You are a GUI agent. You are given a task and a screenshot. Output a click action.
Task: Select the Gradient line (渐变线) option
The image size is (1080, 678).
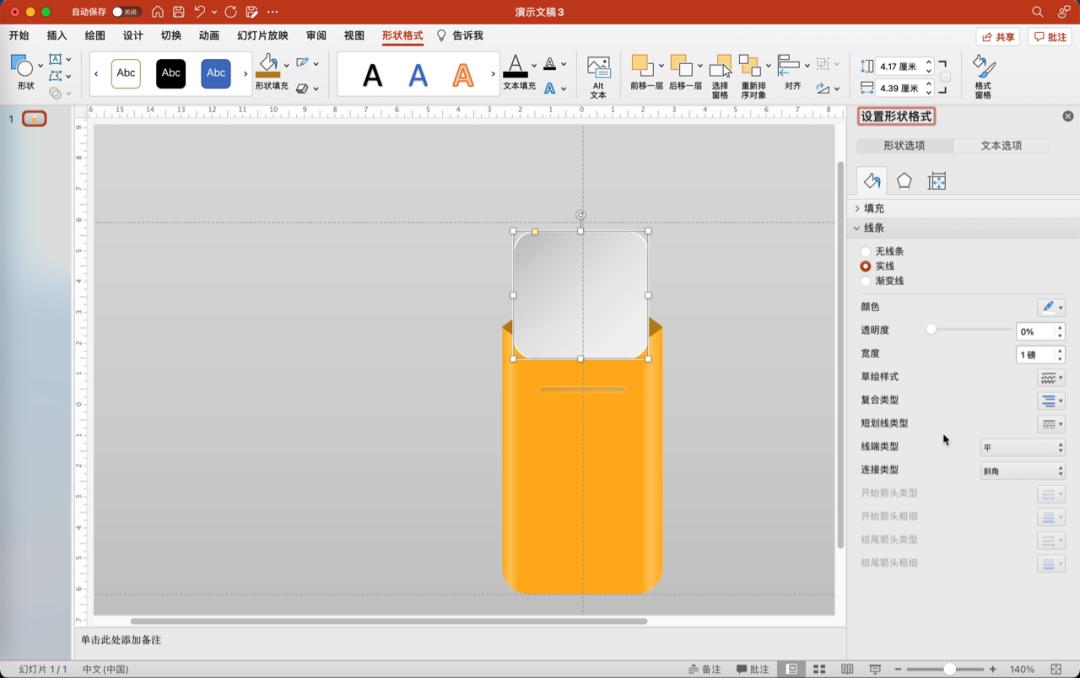[x=866, y=281]
